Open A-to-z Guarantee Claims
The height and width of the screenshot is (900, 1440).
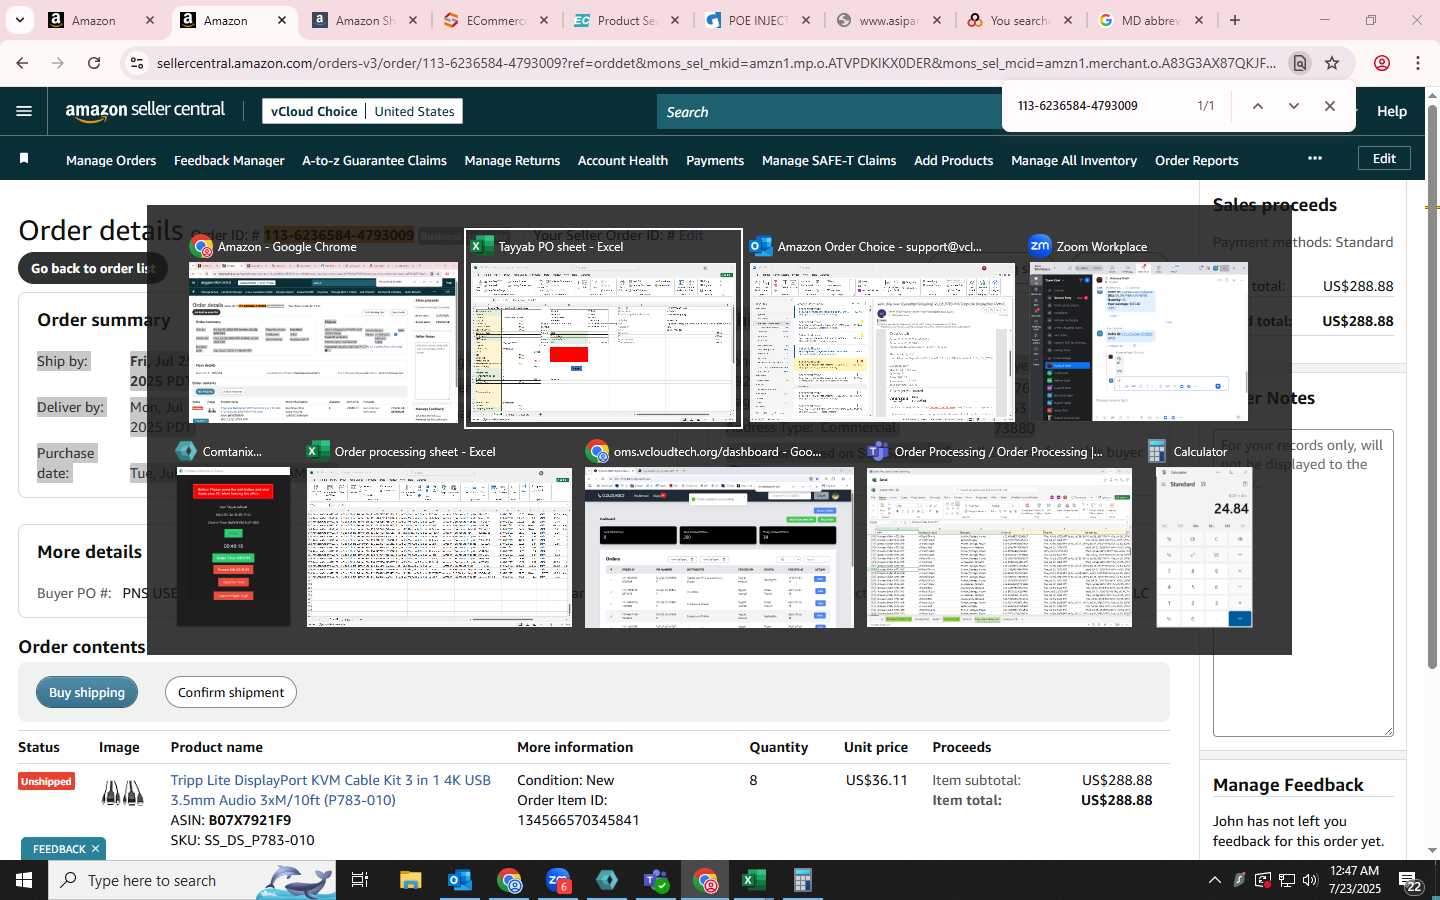pyautogui.click(x=374, y=160)
